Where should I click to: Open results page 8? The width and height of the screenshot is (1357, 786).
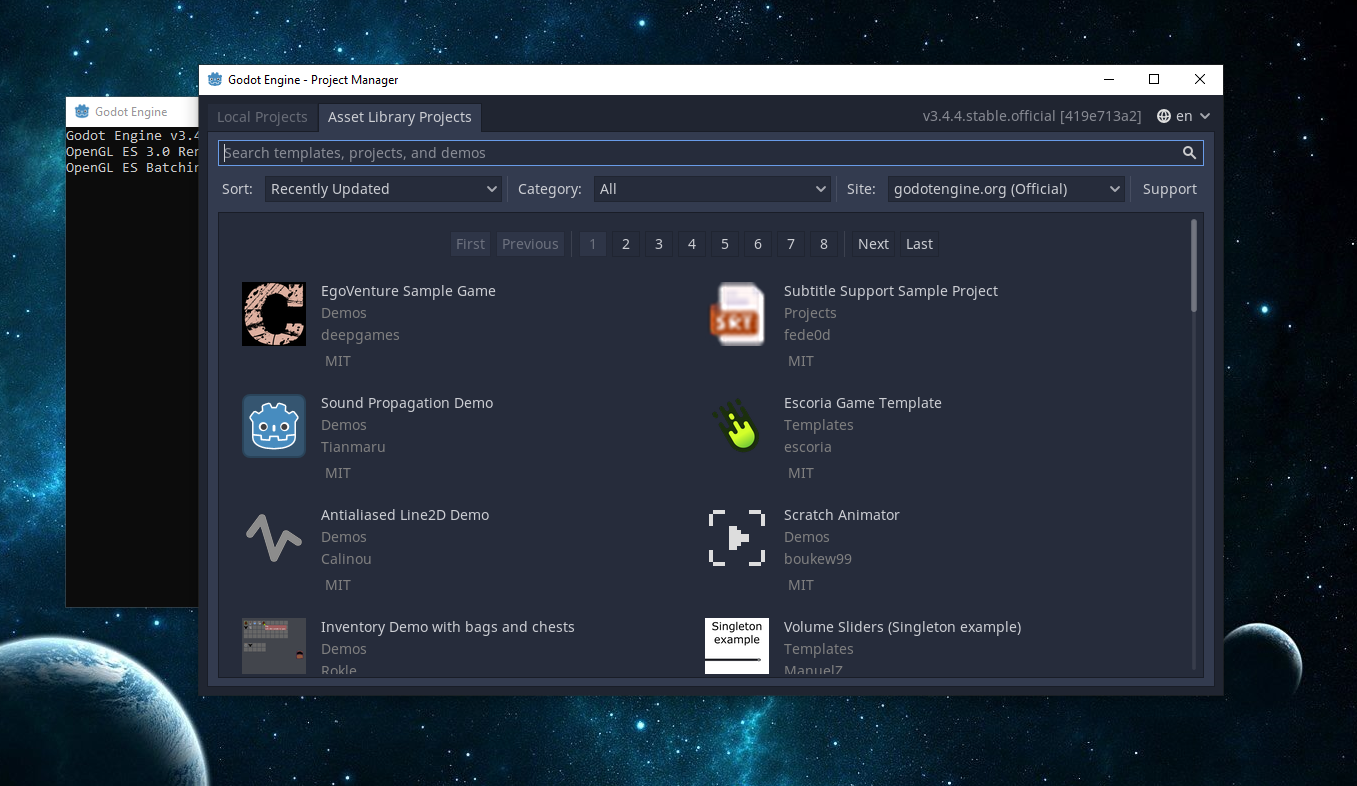[x=823, y=244]
